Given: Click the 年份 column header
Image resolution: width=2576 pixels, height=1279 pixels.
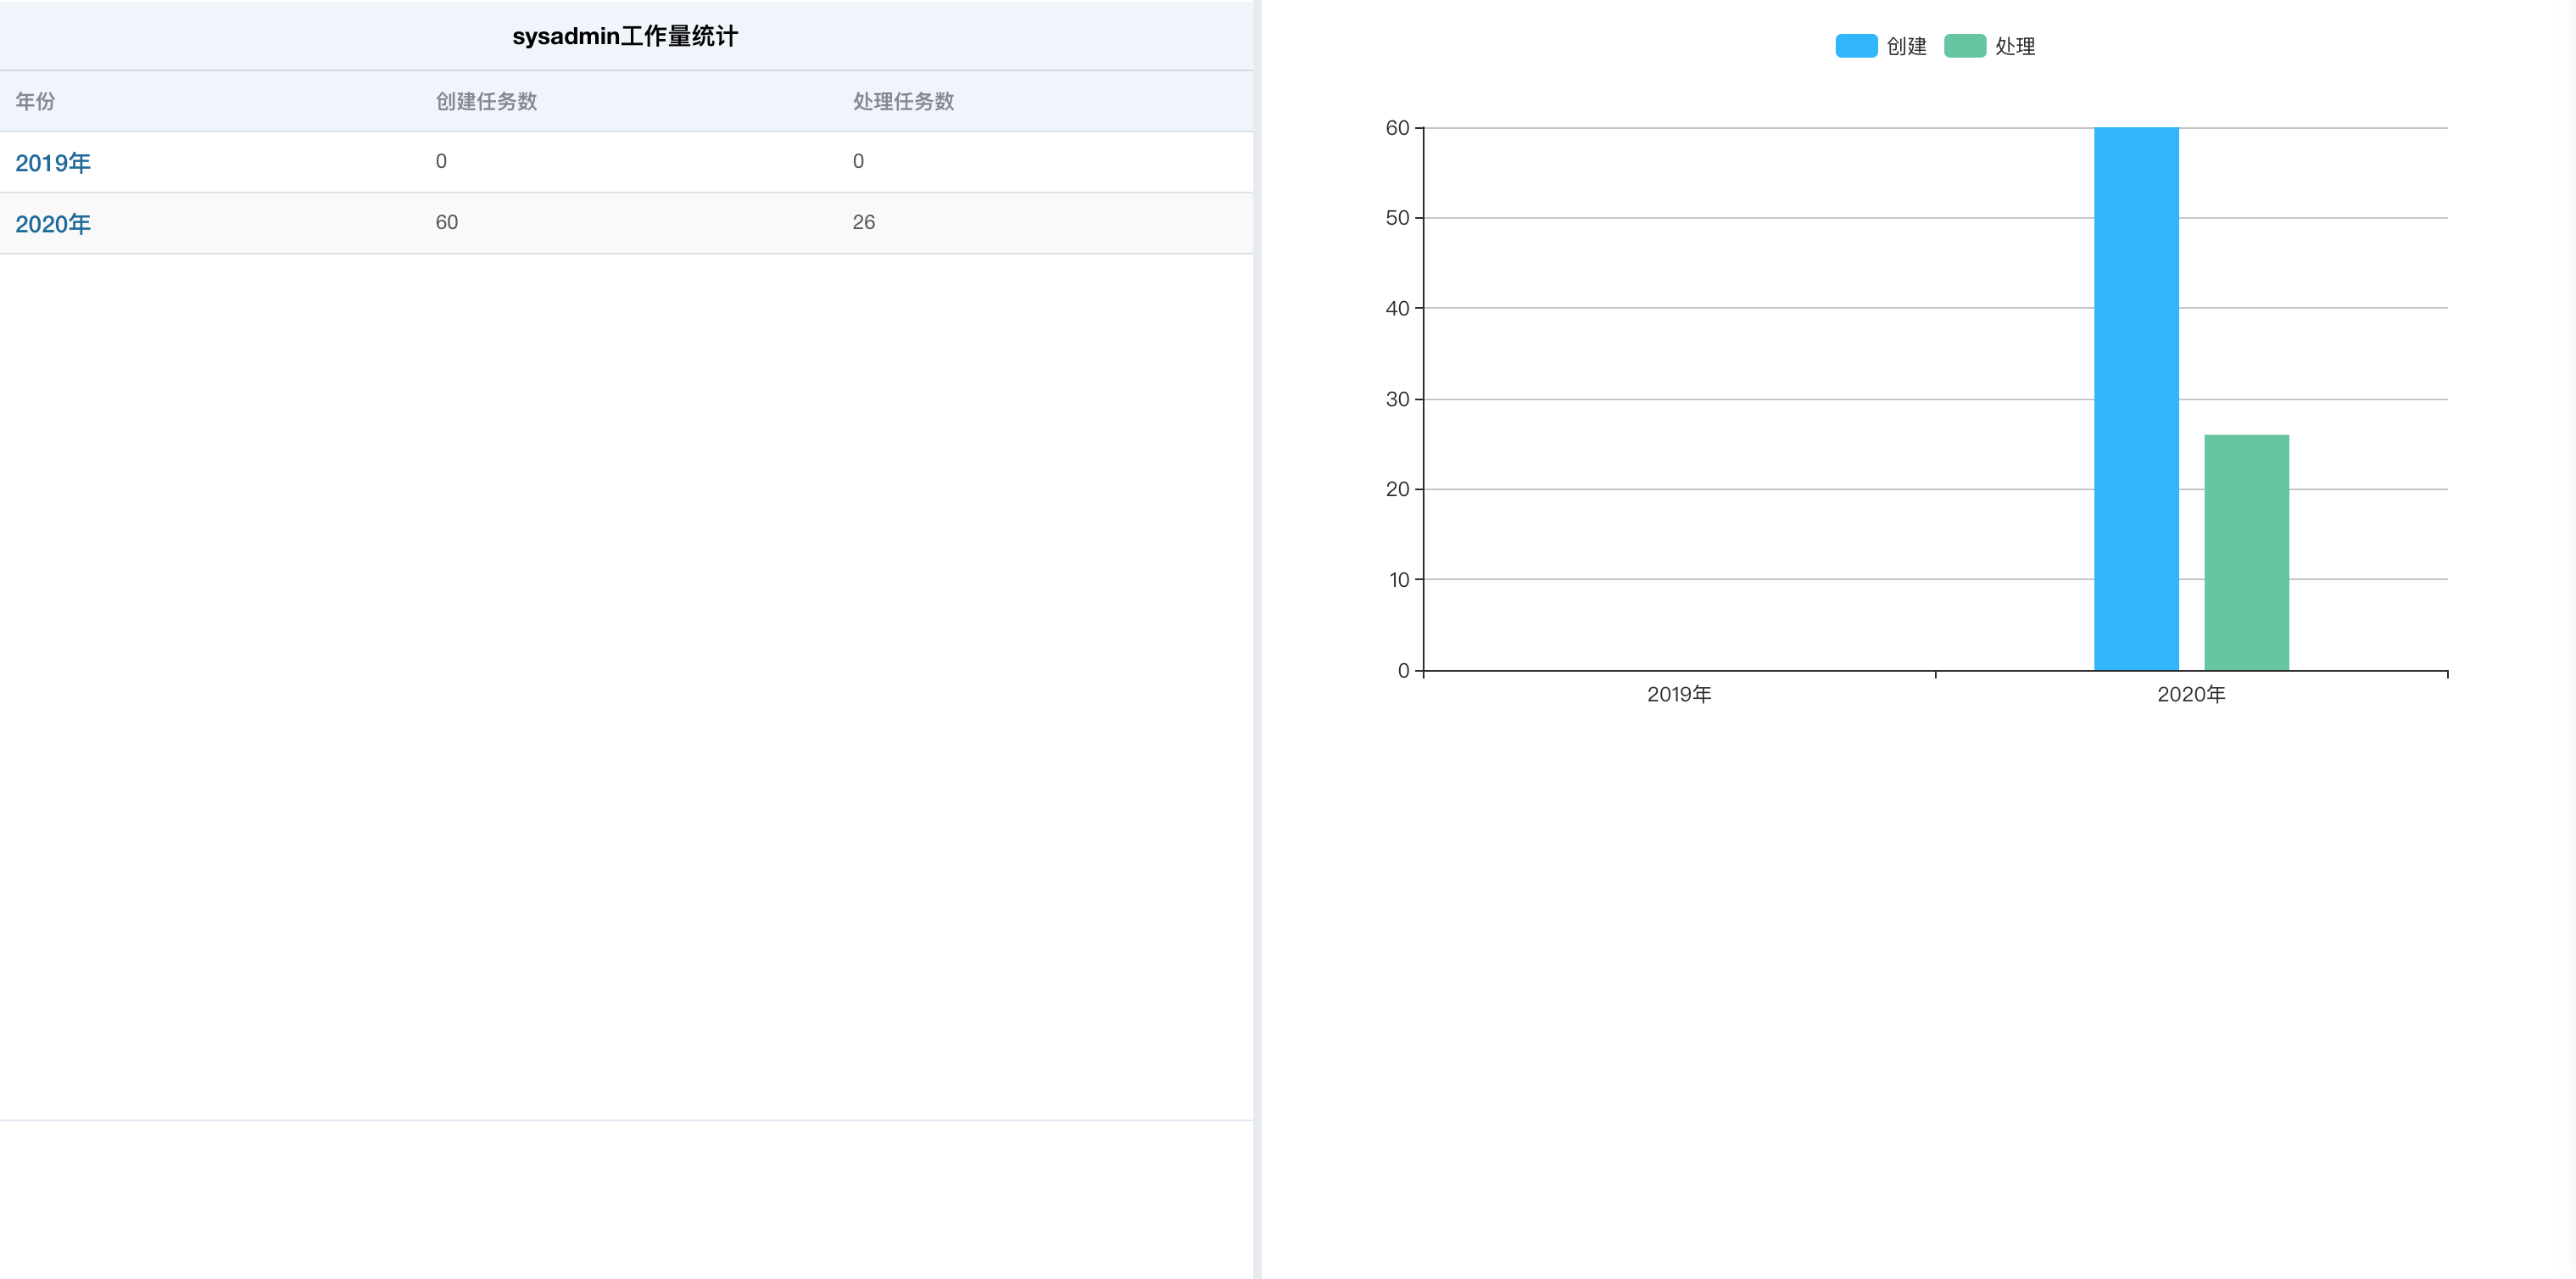Looking at the screenshot, I should pos(35,101).
